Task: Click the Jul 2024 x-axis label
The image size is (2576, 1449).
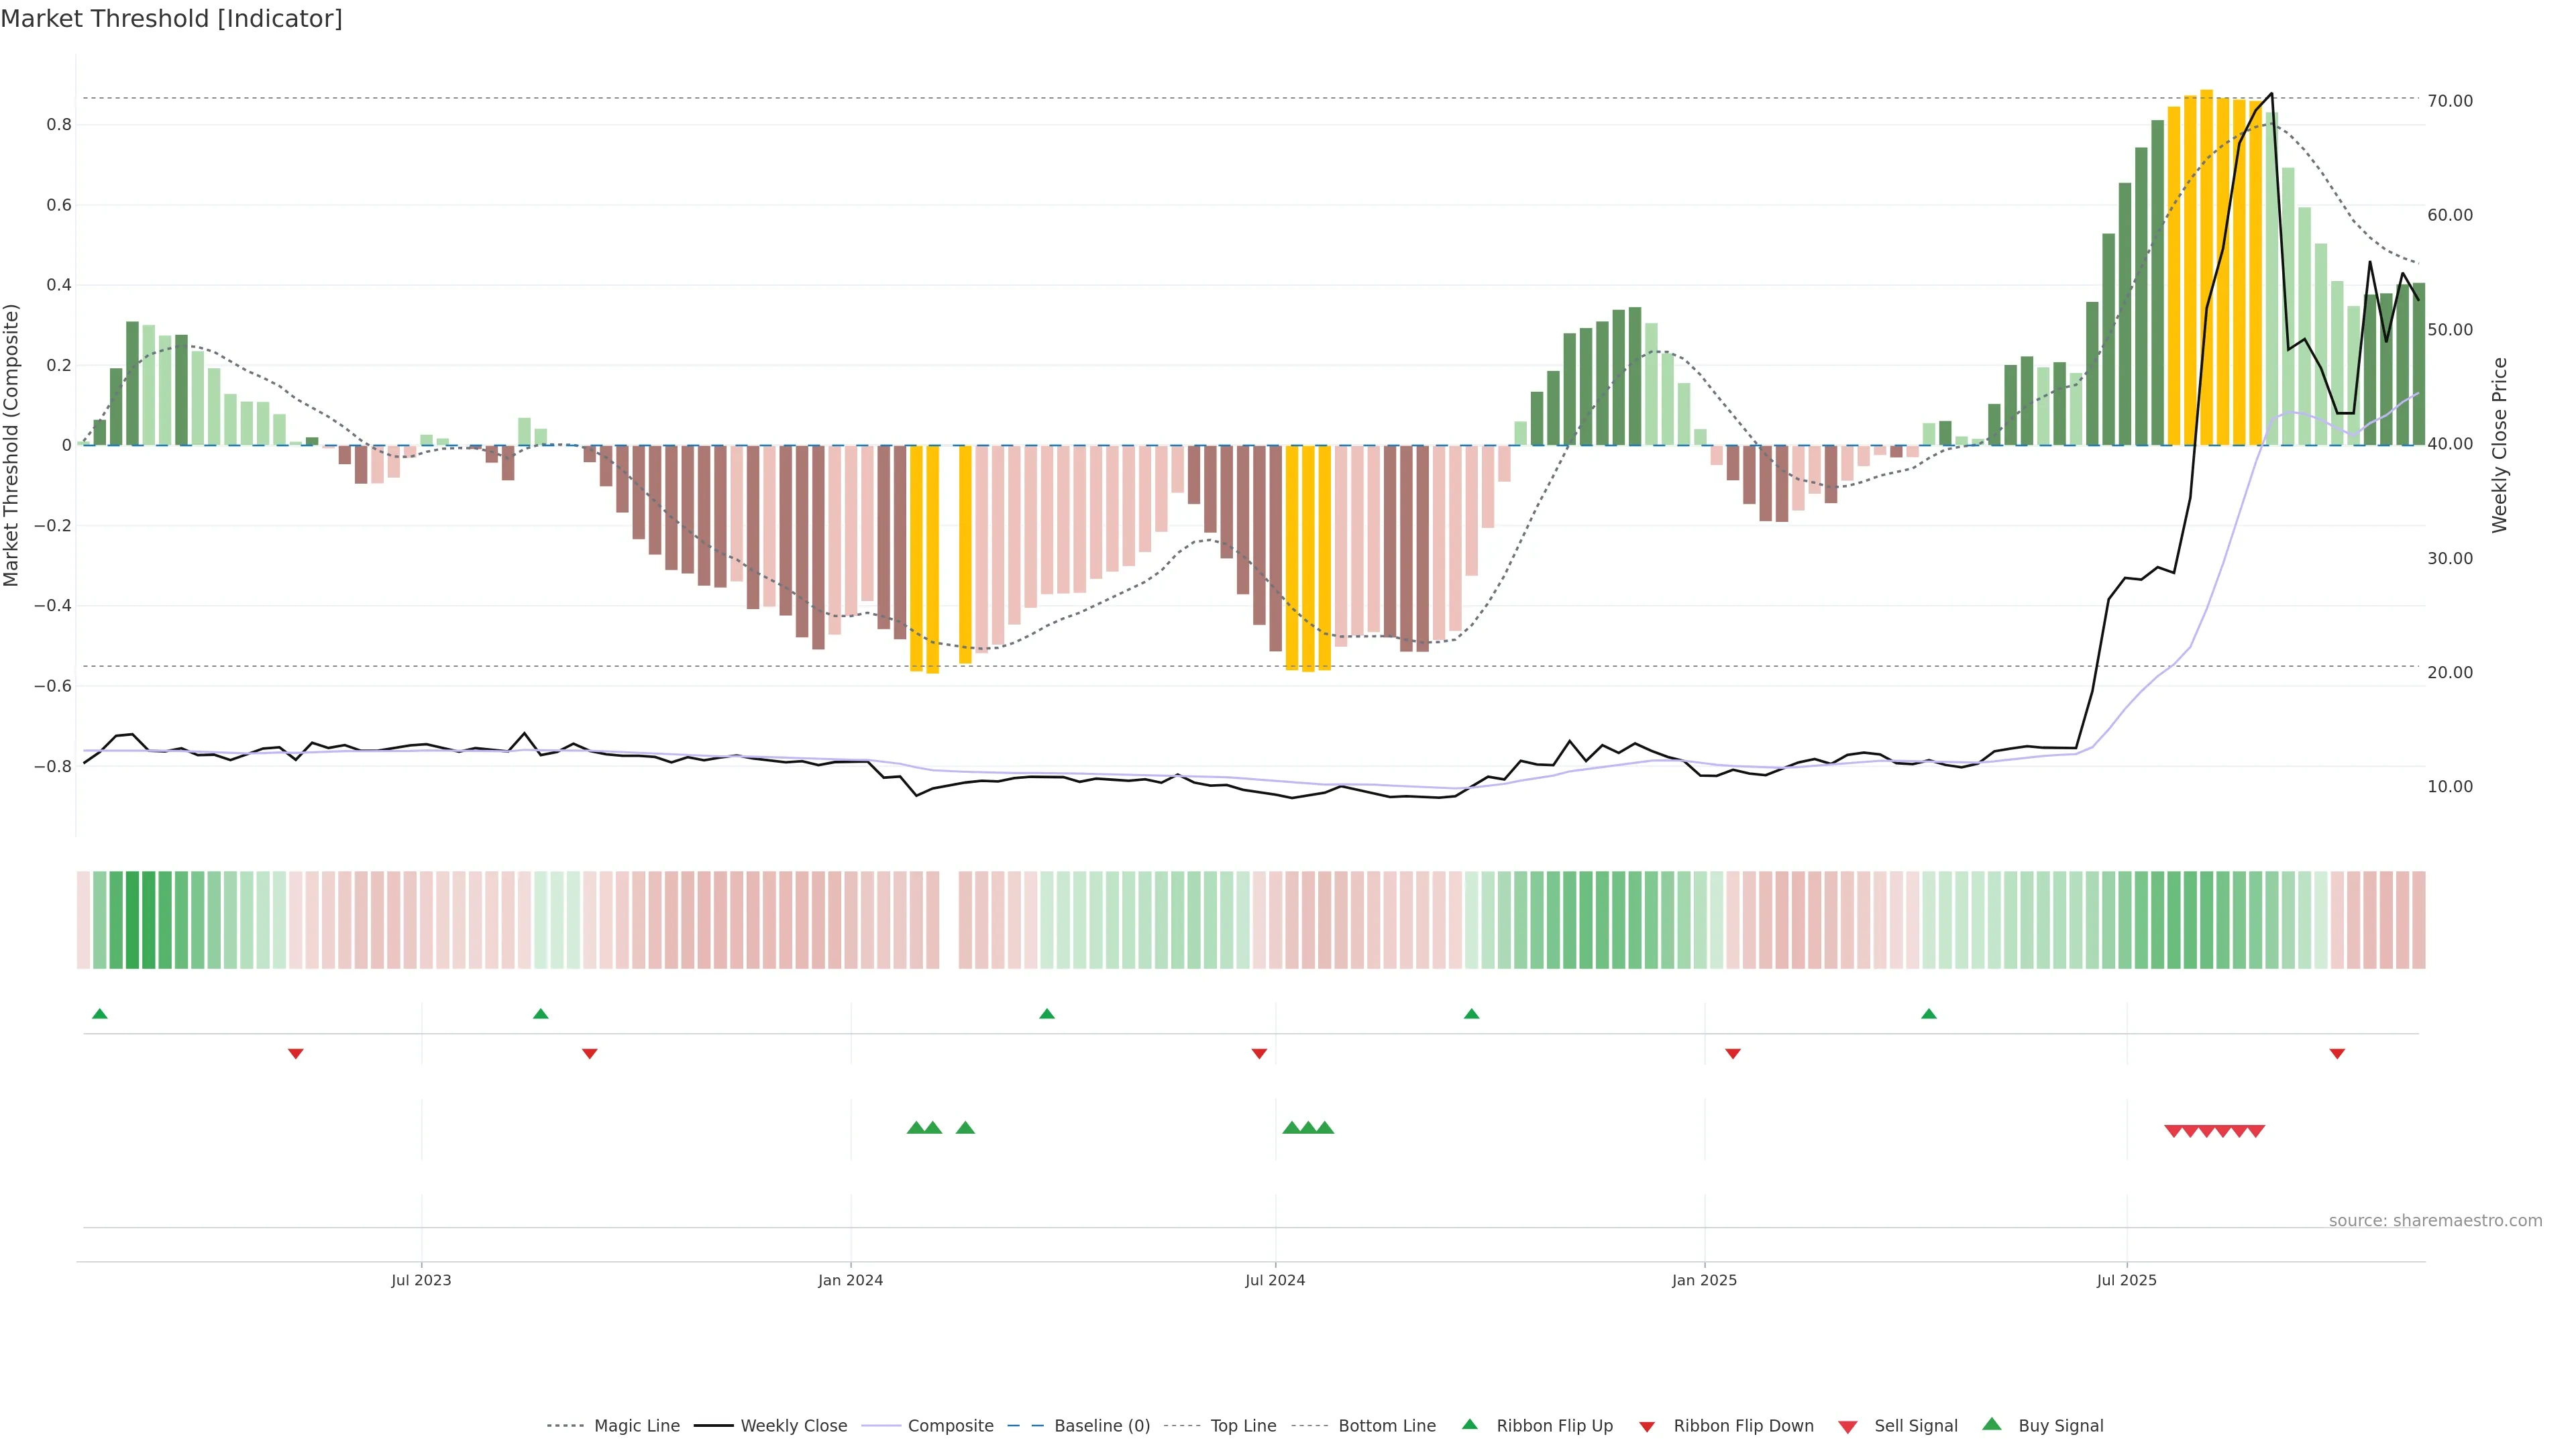Action: coord(1275,1280)
